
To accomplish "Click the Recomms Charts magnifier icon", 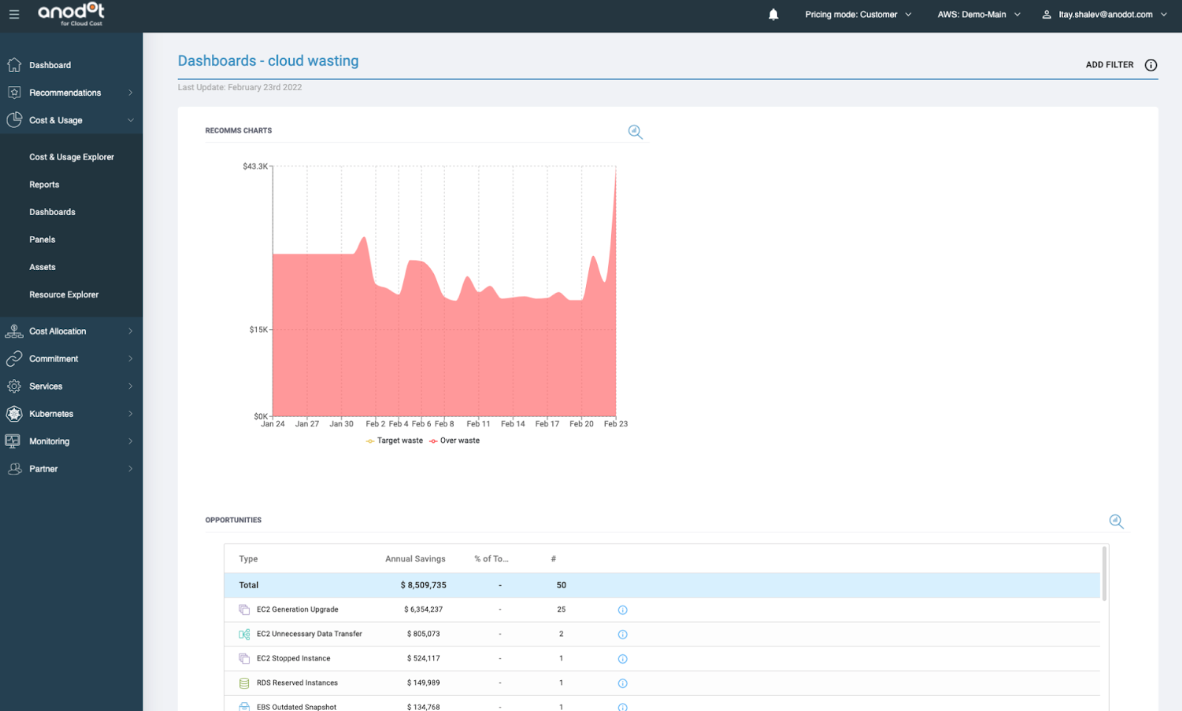I will [635, 132].
